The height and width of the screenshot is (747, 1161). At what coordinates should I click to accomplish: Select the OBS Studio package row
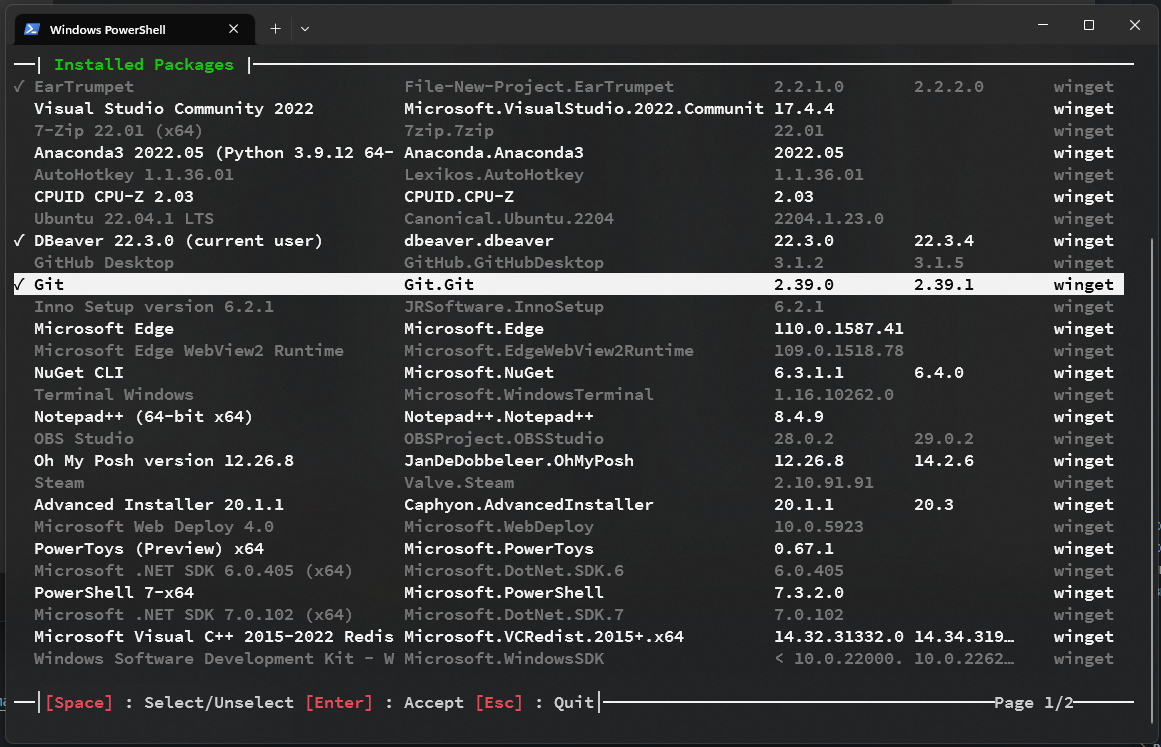(84, 439)
